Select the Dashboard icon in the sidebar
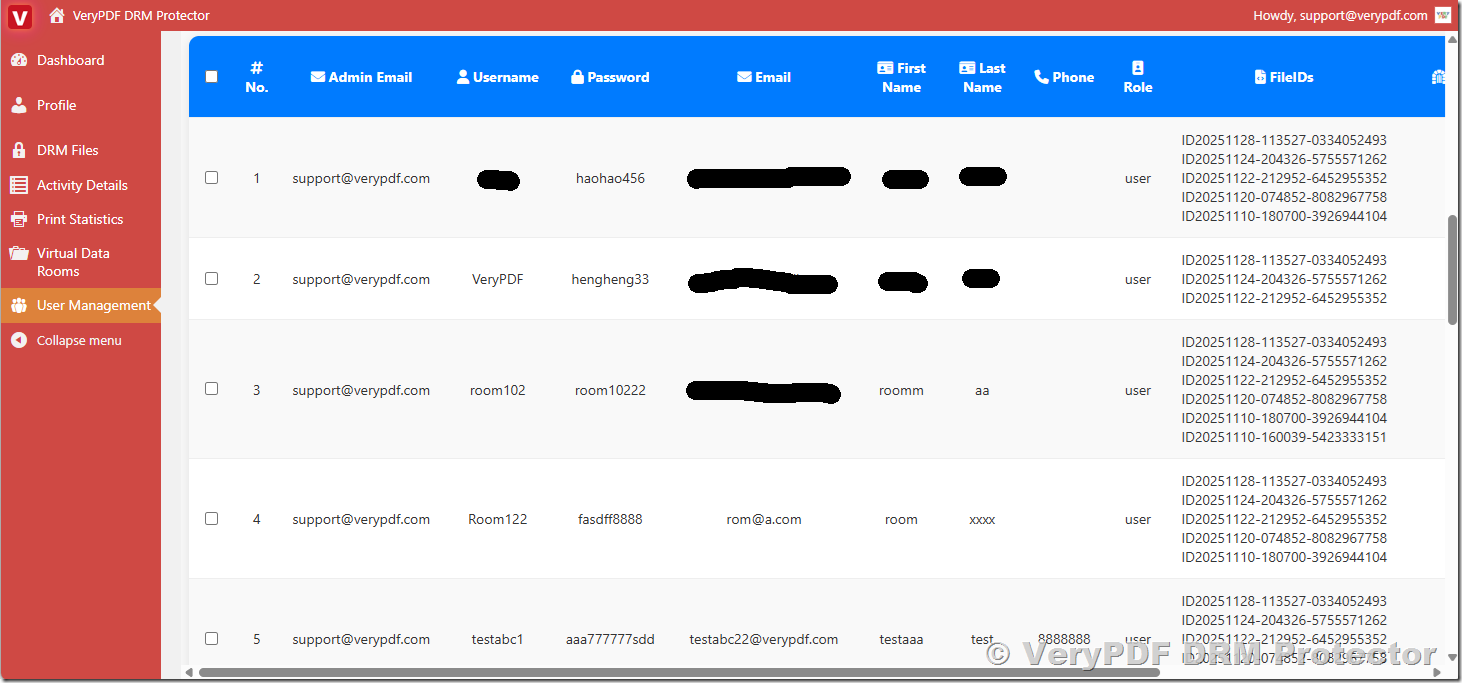Image resolution: width=1462 pixels, height=683 pixels. pos(22,60)
